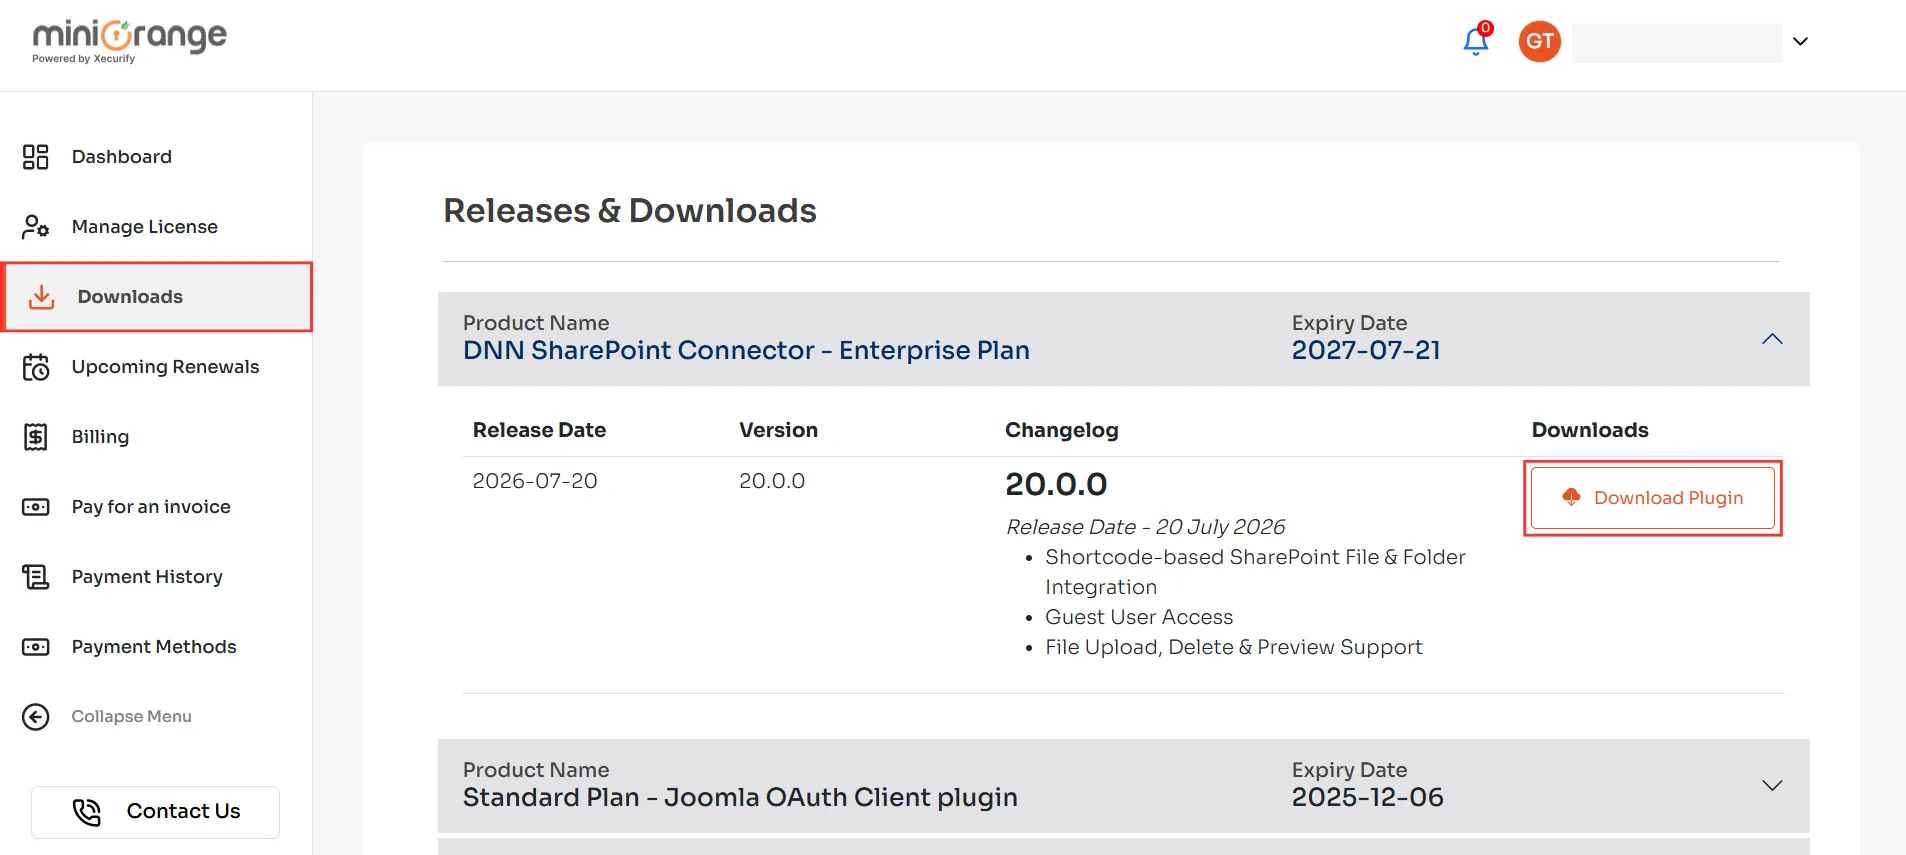Image resolution: width=1906 pixels, height=855 pixels.
Task: Open Dashboard menu item
Action: click(x=122, y=157)
